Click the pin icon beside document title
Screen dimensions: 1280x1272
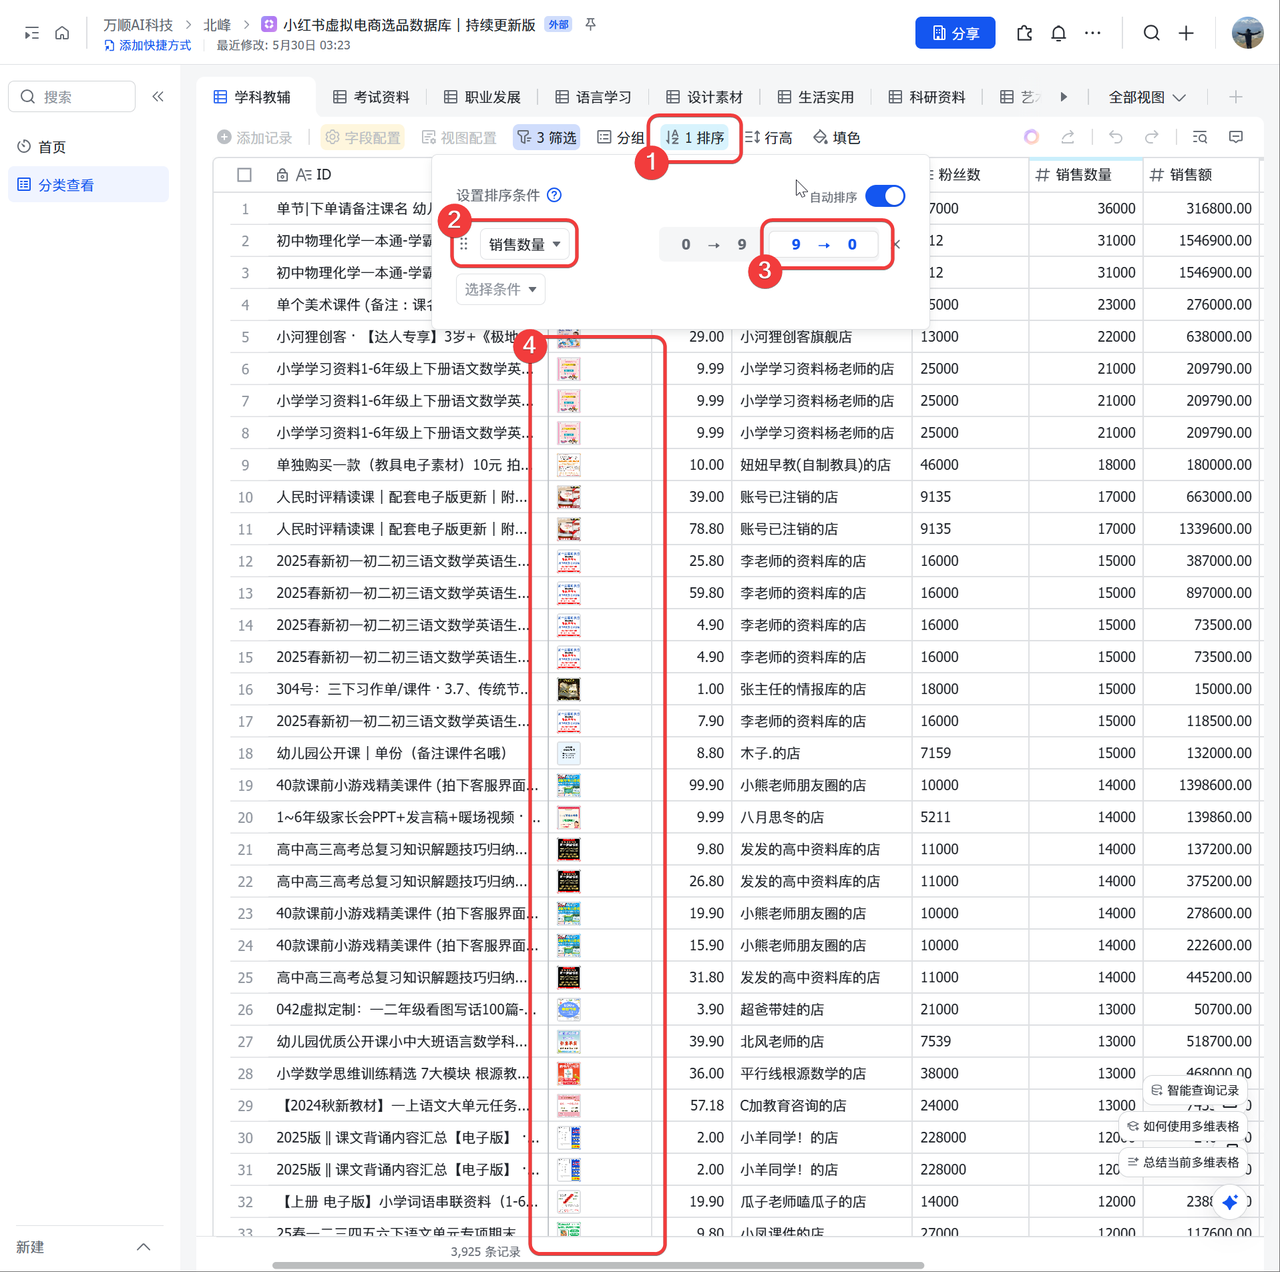[x=591, y=24]
